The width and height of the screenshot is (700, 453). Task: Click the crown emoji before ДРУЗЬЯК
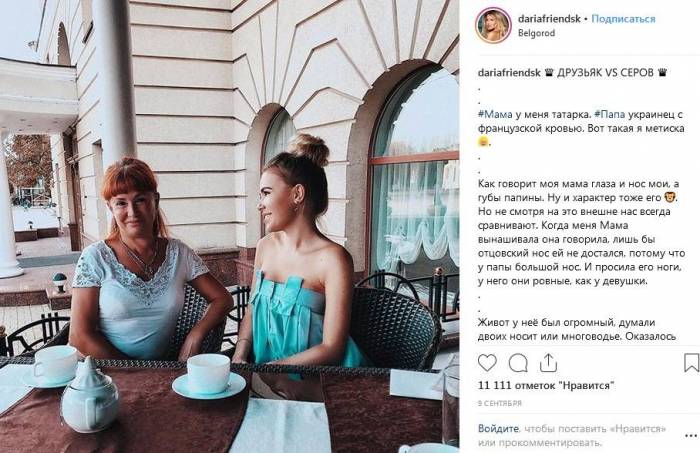tap(549, 72)
